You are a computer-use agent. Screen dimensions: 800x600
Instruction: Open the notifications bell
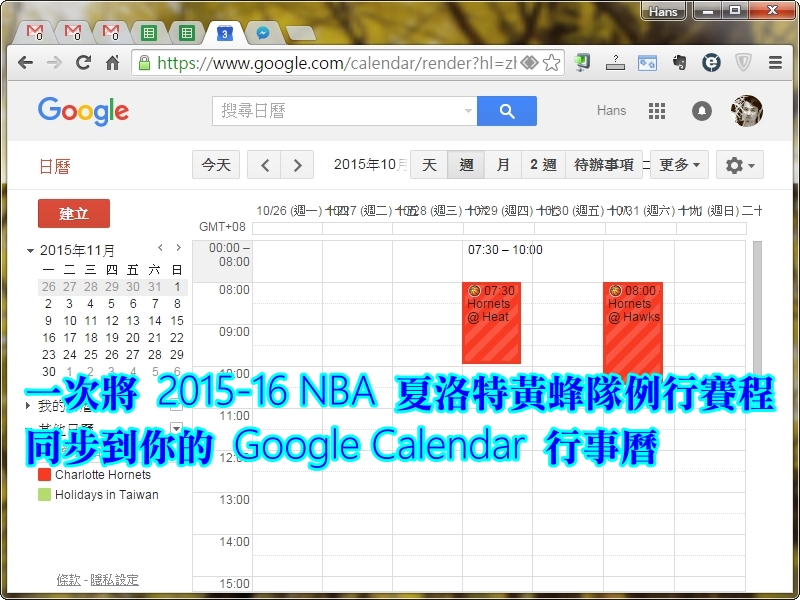coord(702,111)
